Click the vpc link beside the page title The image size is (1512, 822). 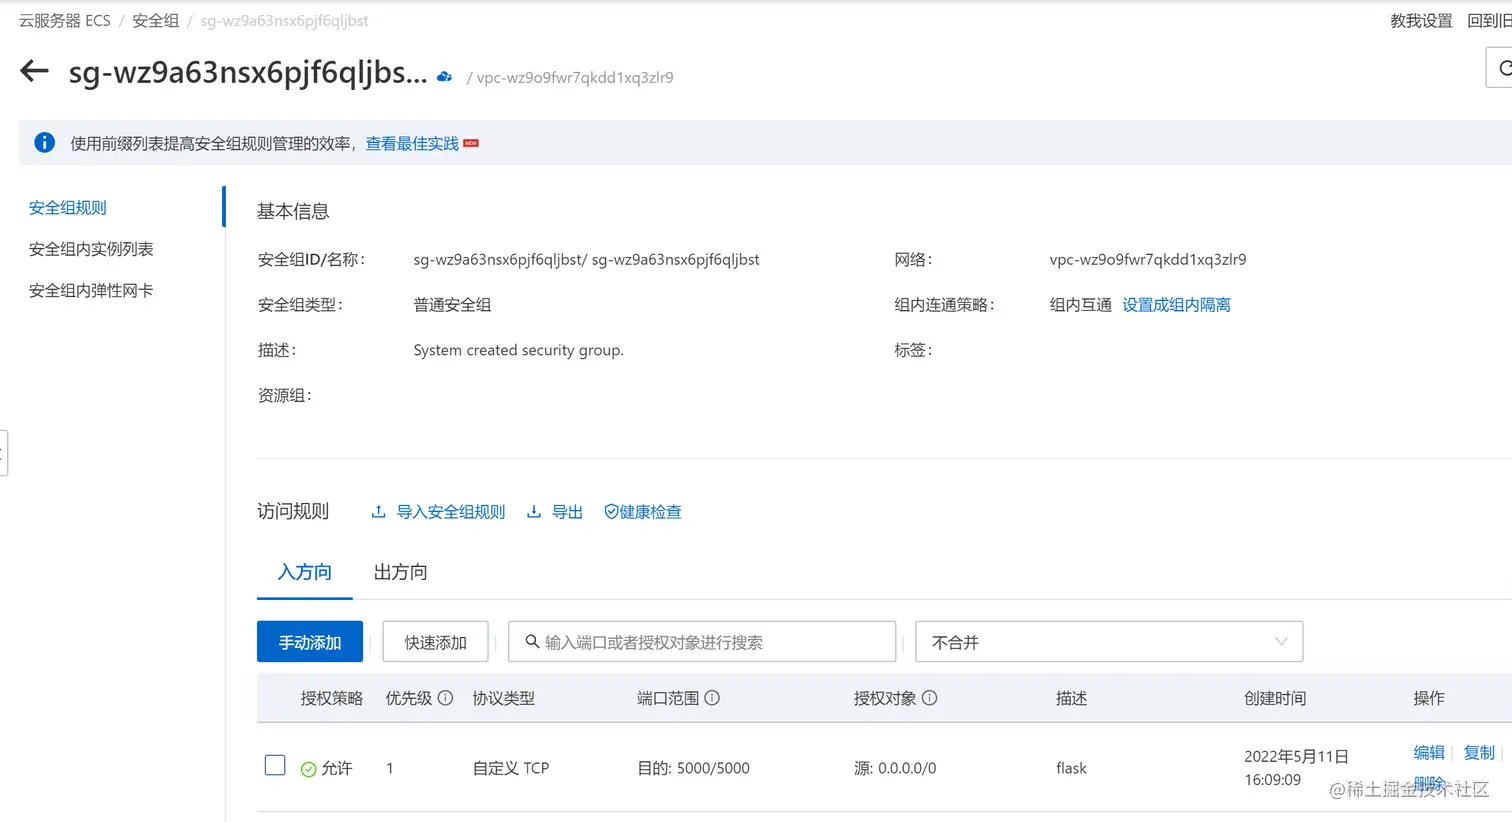coord(575,77)
